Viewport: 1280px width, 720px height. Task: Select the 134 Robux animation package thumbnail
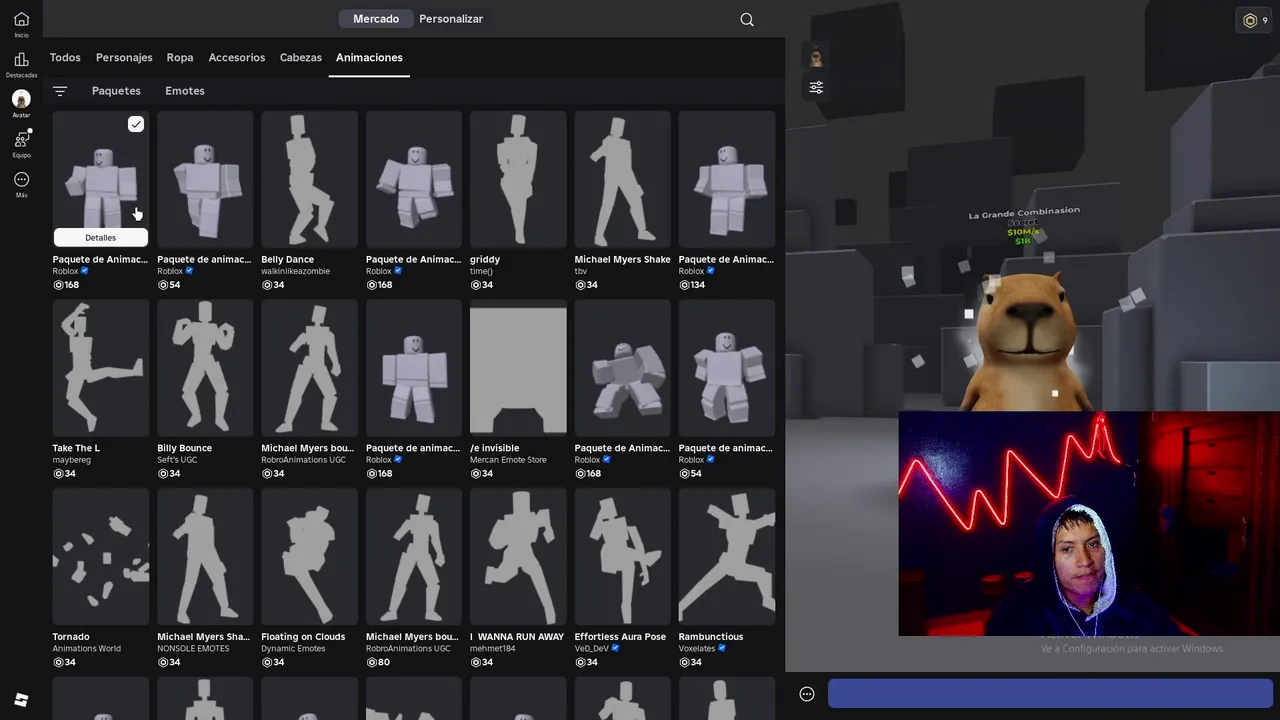pos(727,179)
